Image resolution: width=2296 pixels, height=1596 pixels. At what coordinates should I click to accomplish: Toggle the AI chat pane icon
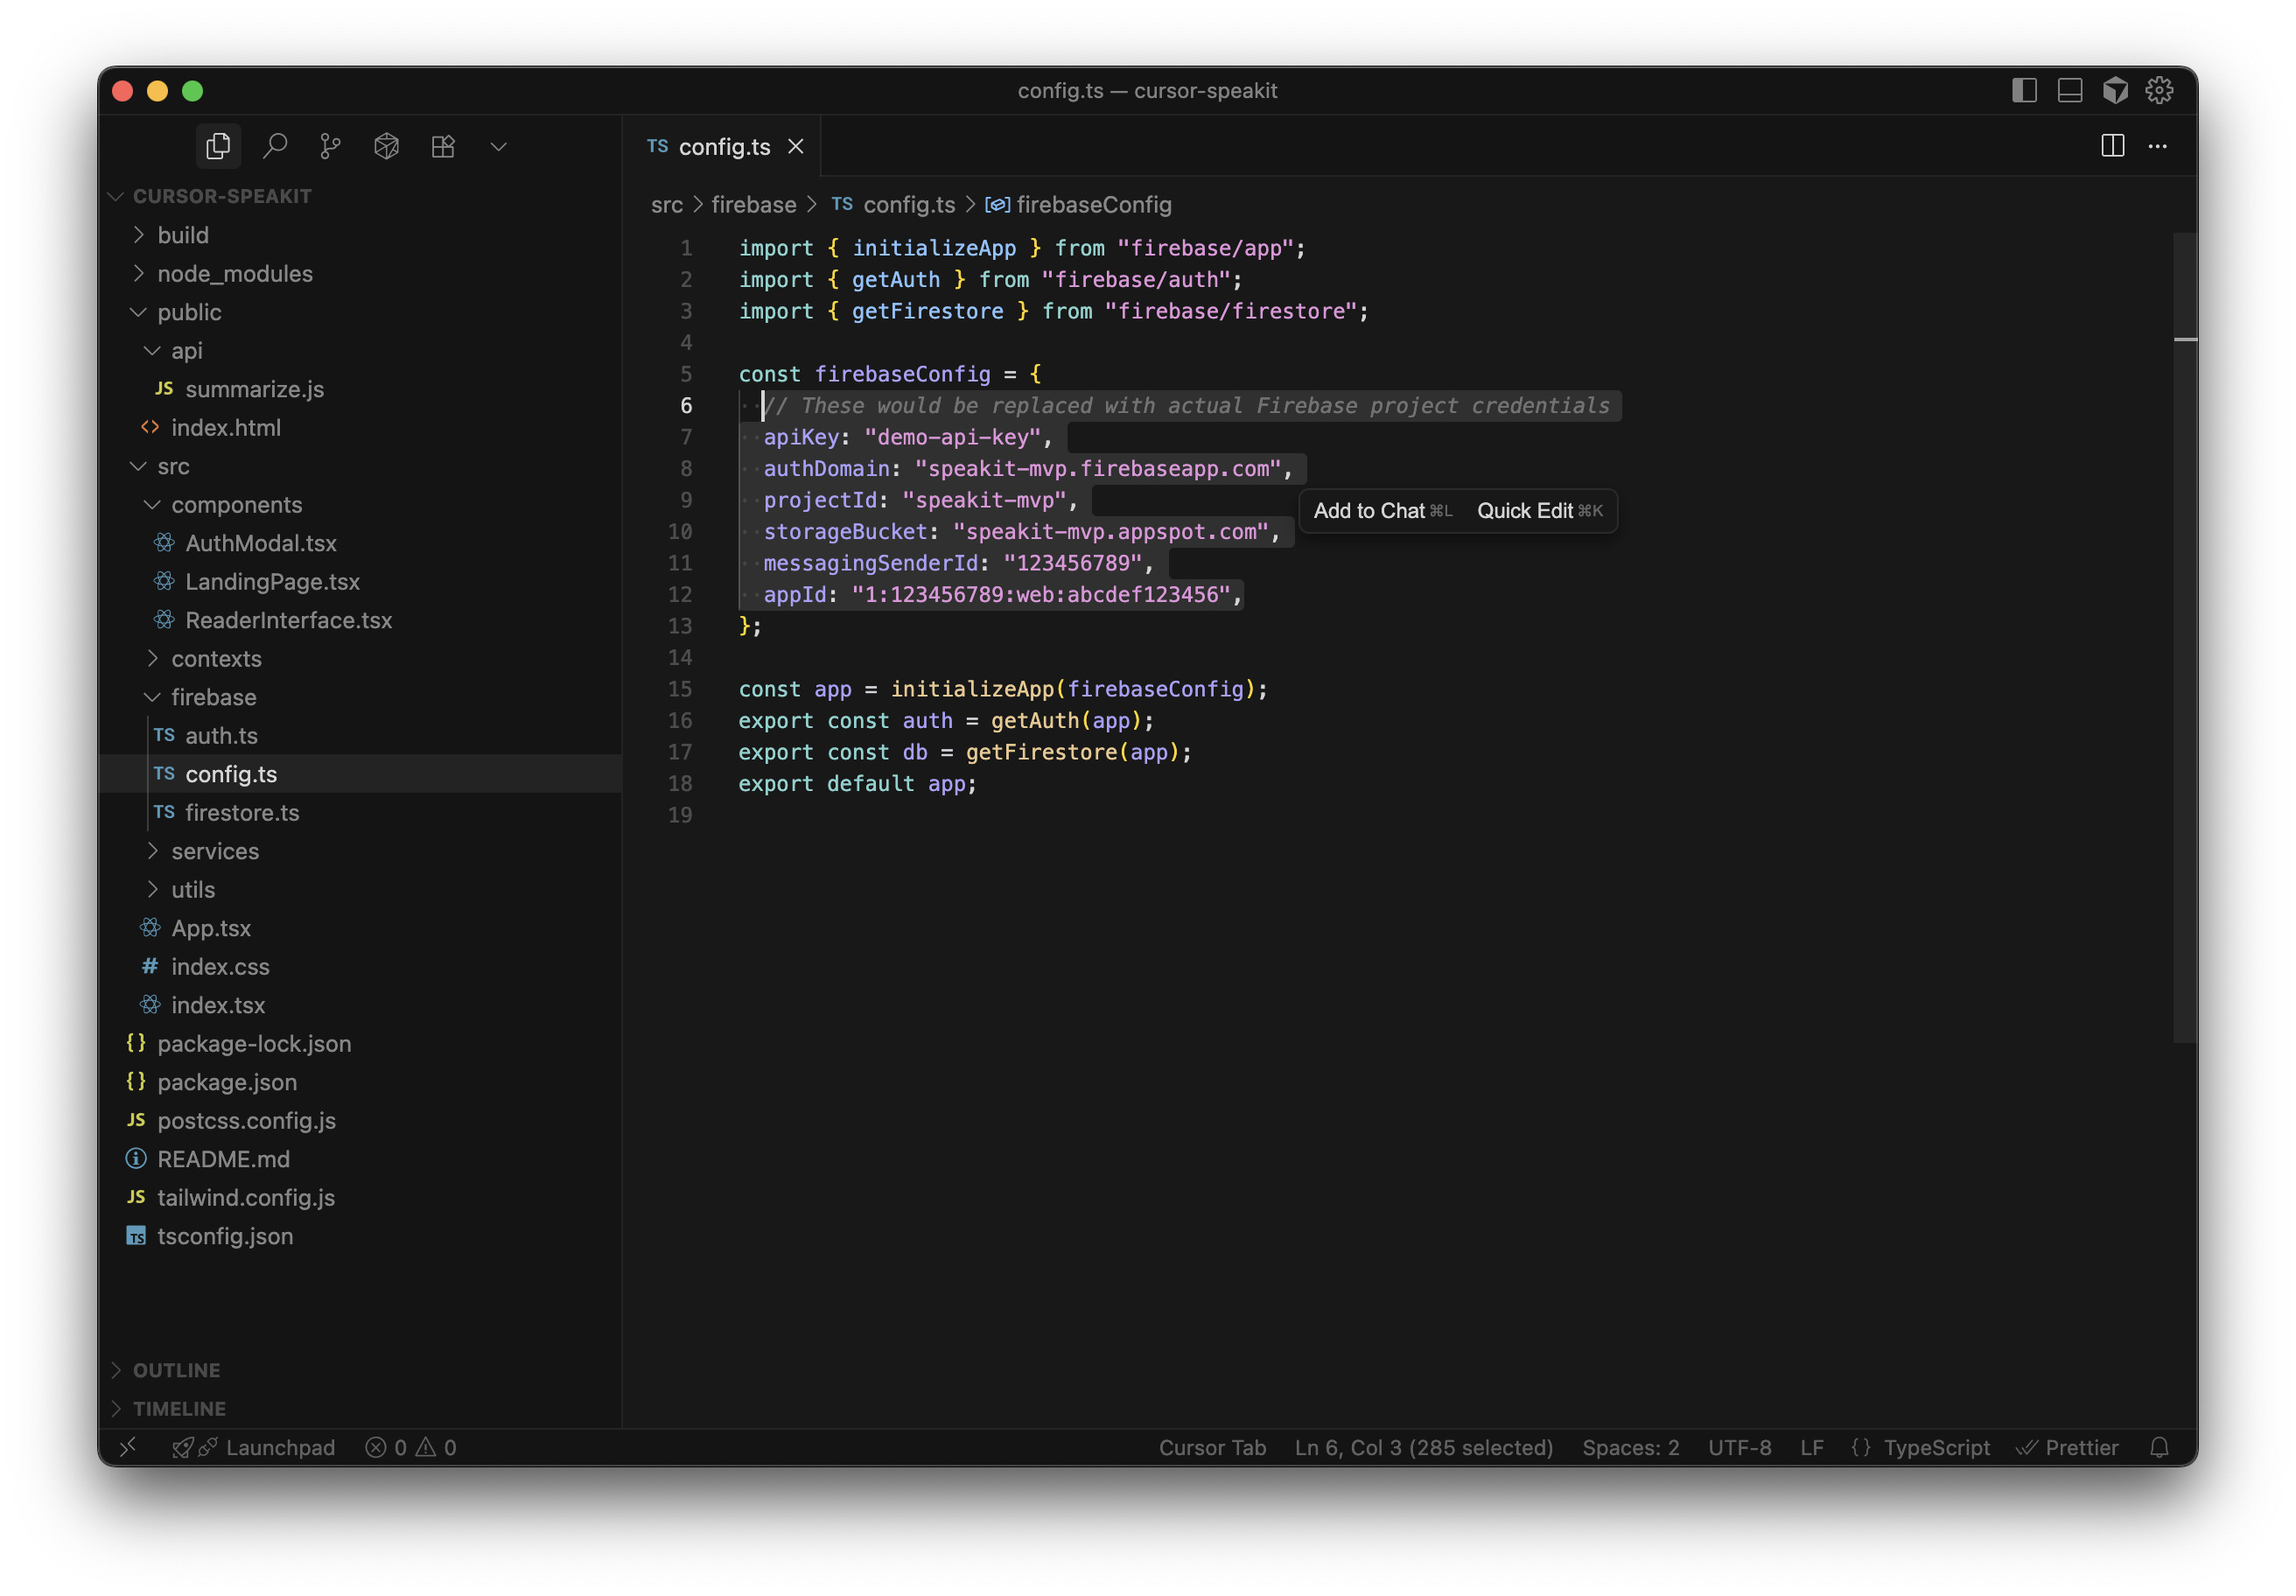point(2115,91)
